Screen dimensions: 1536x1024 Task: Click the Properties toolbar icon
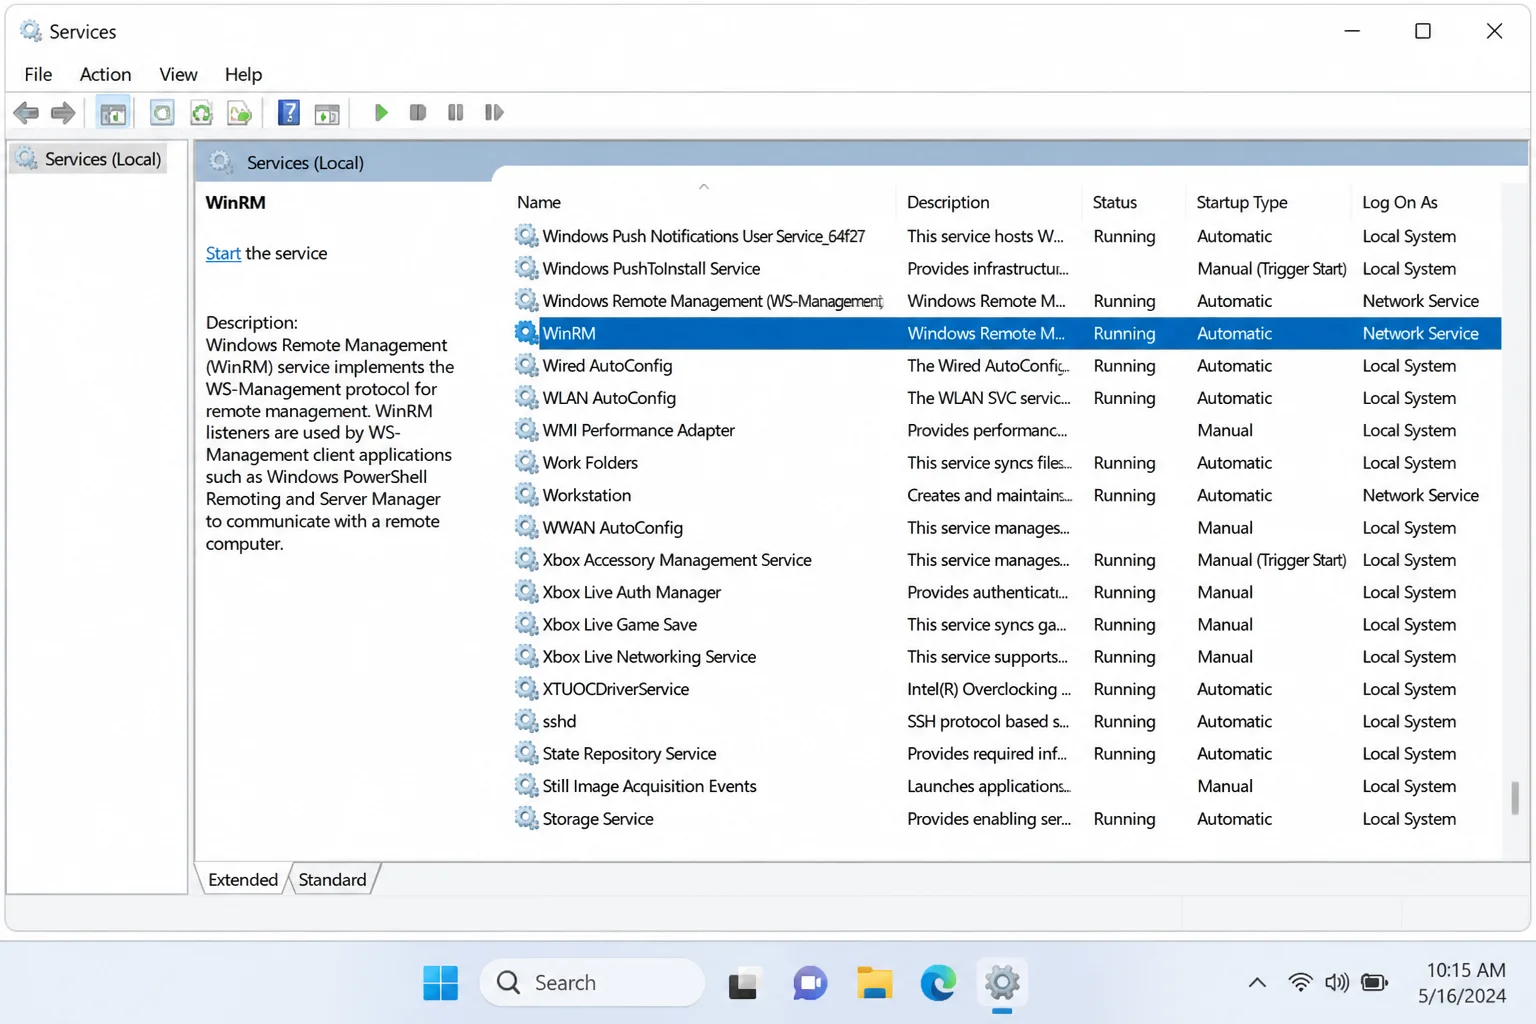pyautogui.click(x=162, y=113)
